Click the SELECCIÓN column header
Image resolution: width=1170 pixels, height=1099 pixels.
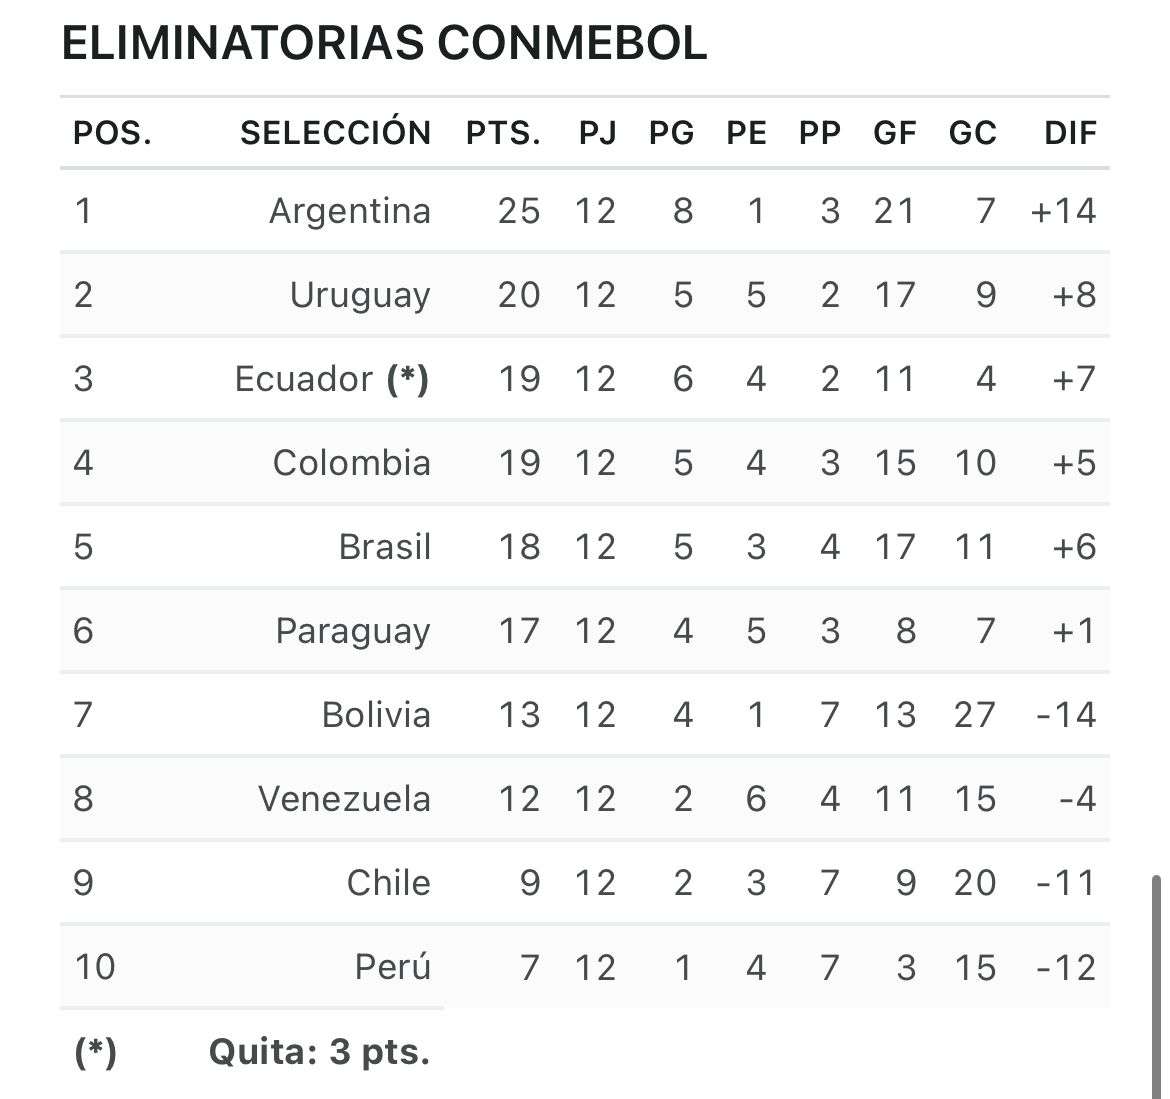(336, 133)
